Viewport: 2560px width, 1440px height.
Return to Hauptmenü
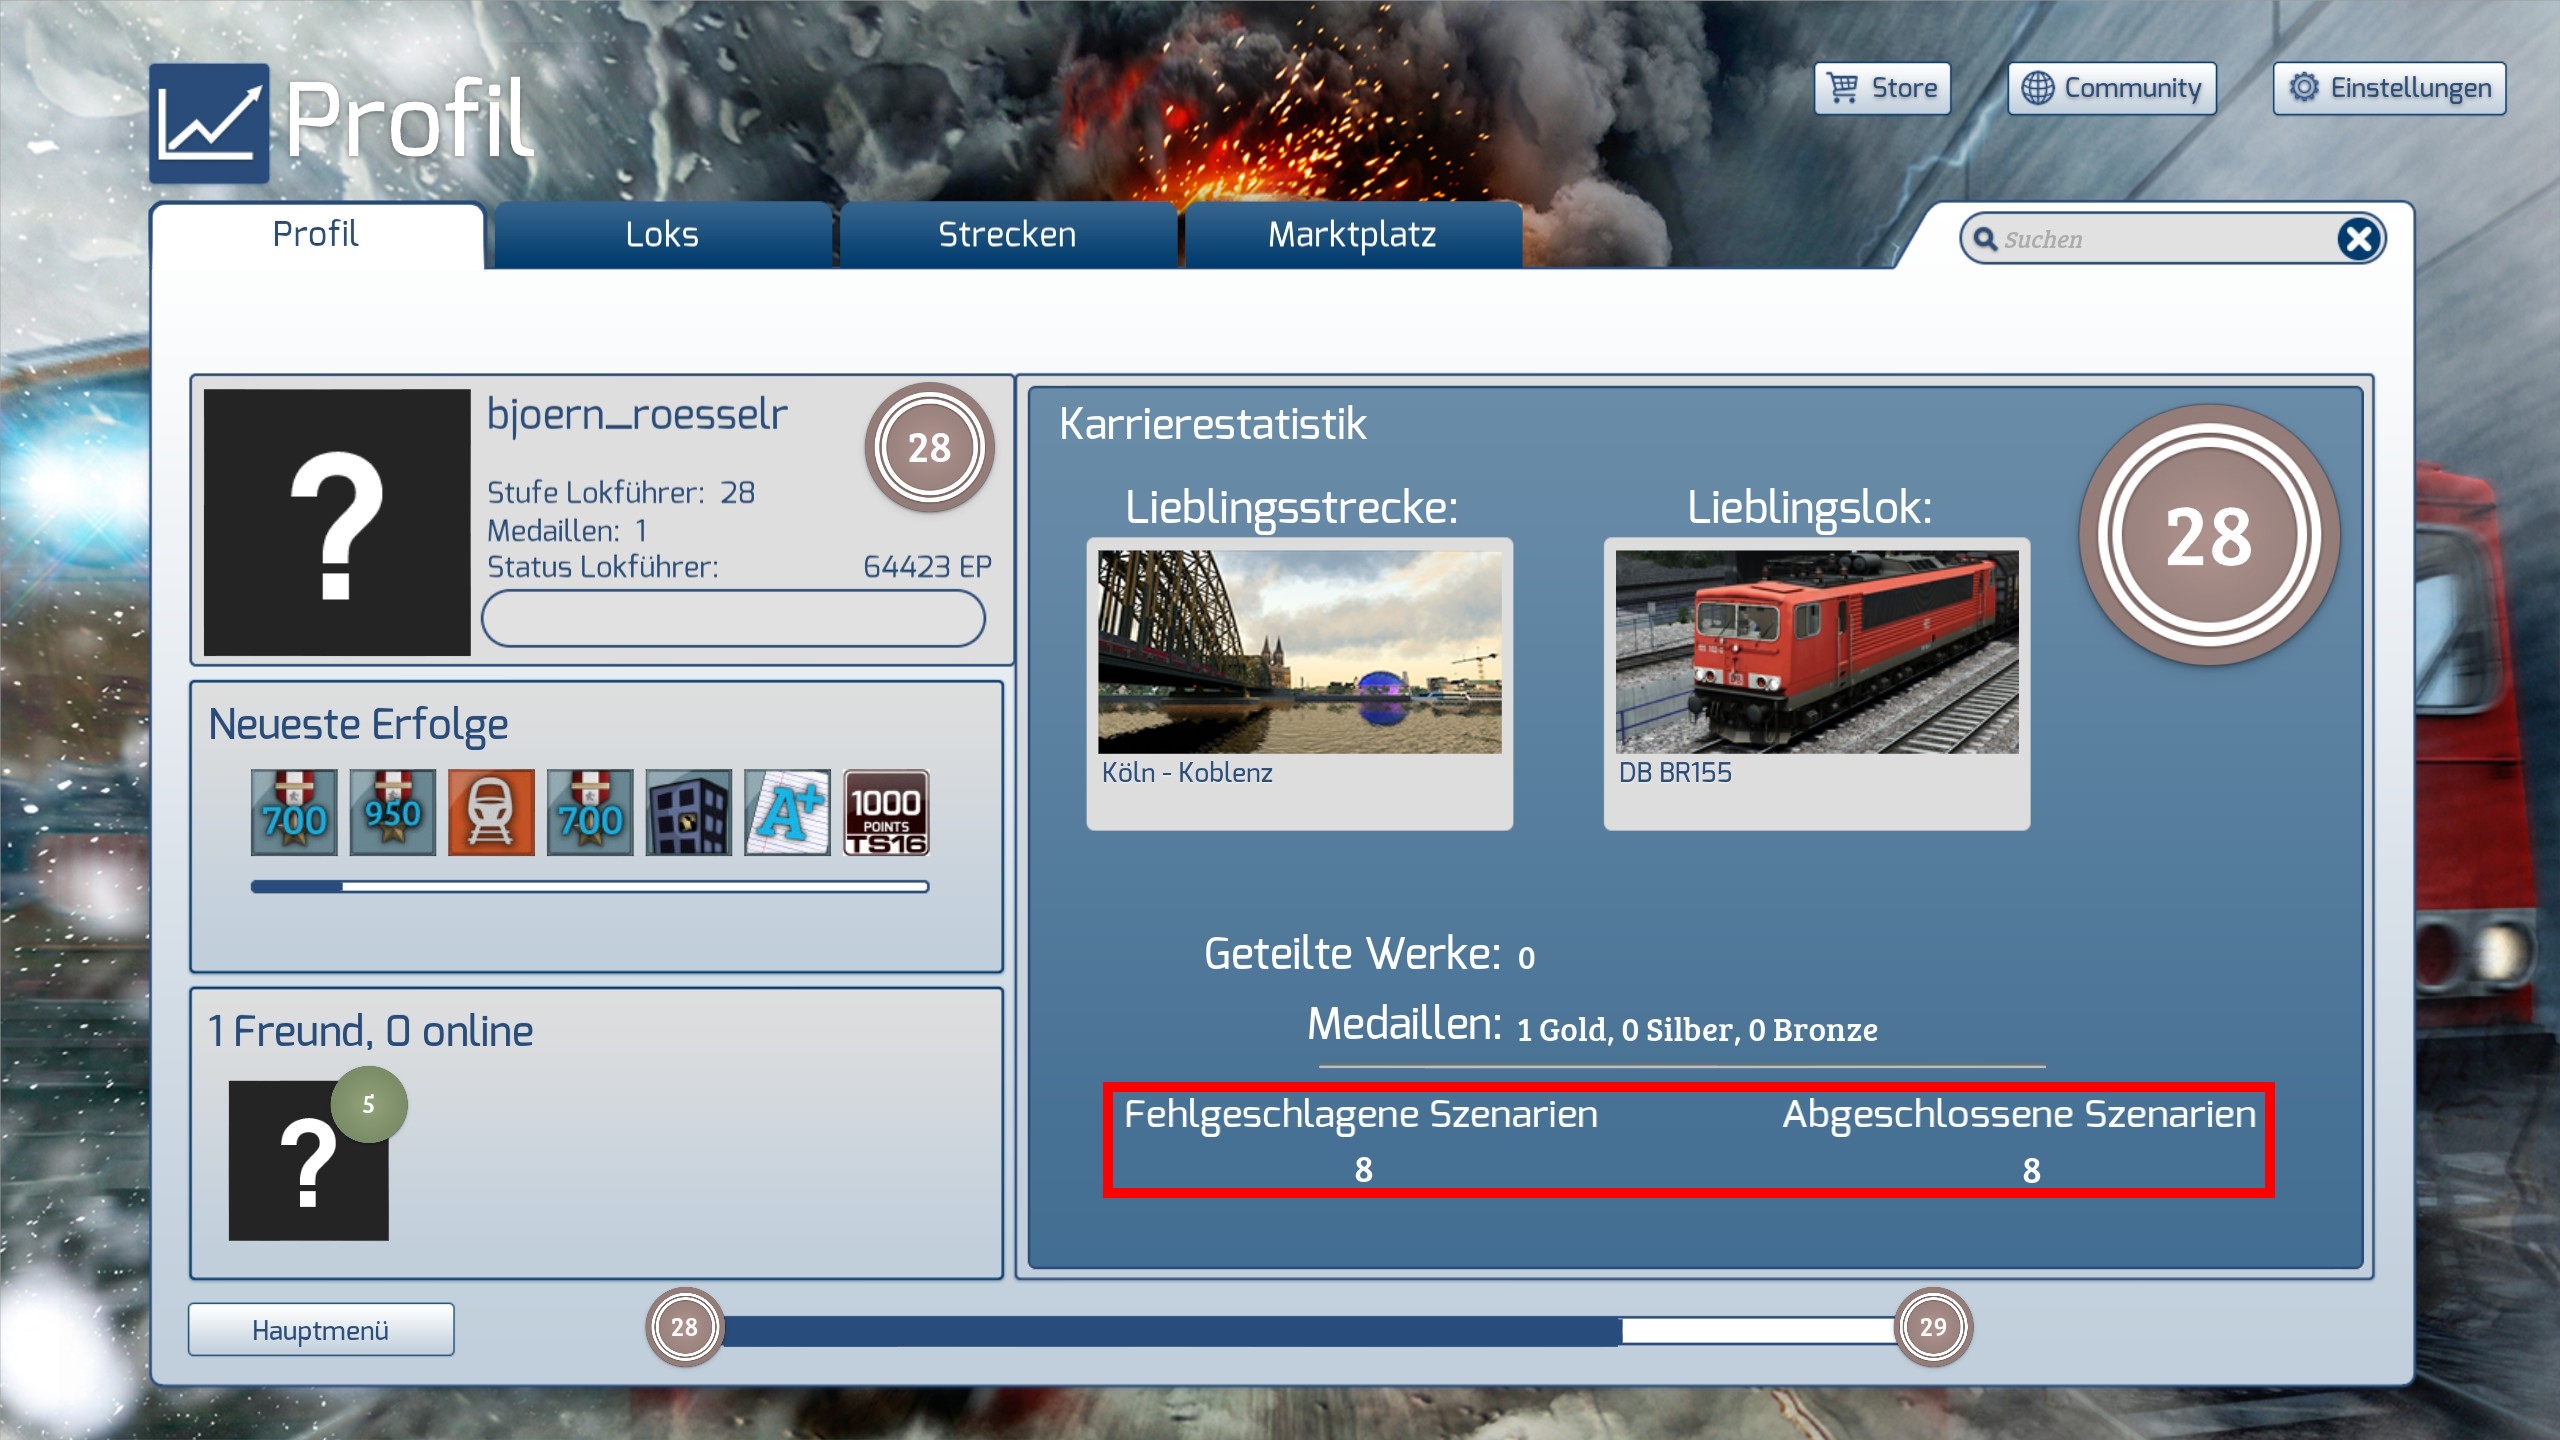click(321, 1330)
